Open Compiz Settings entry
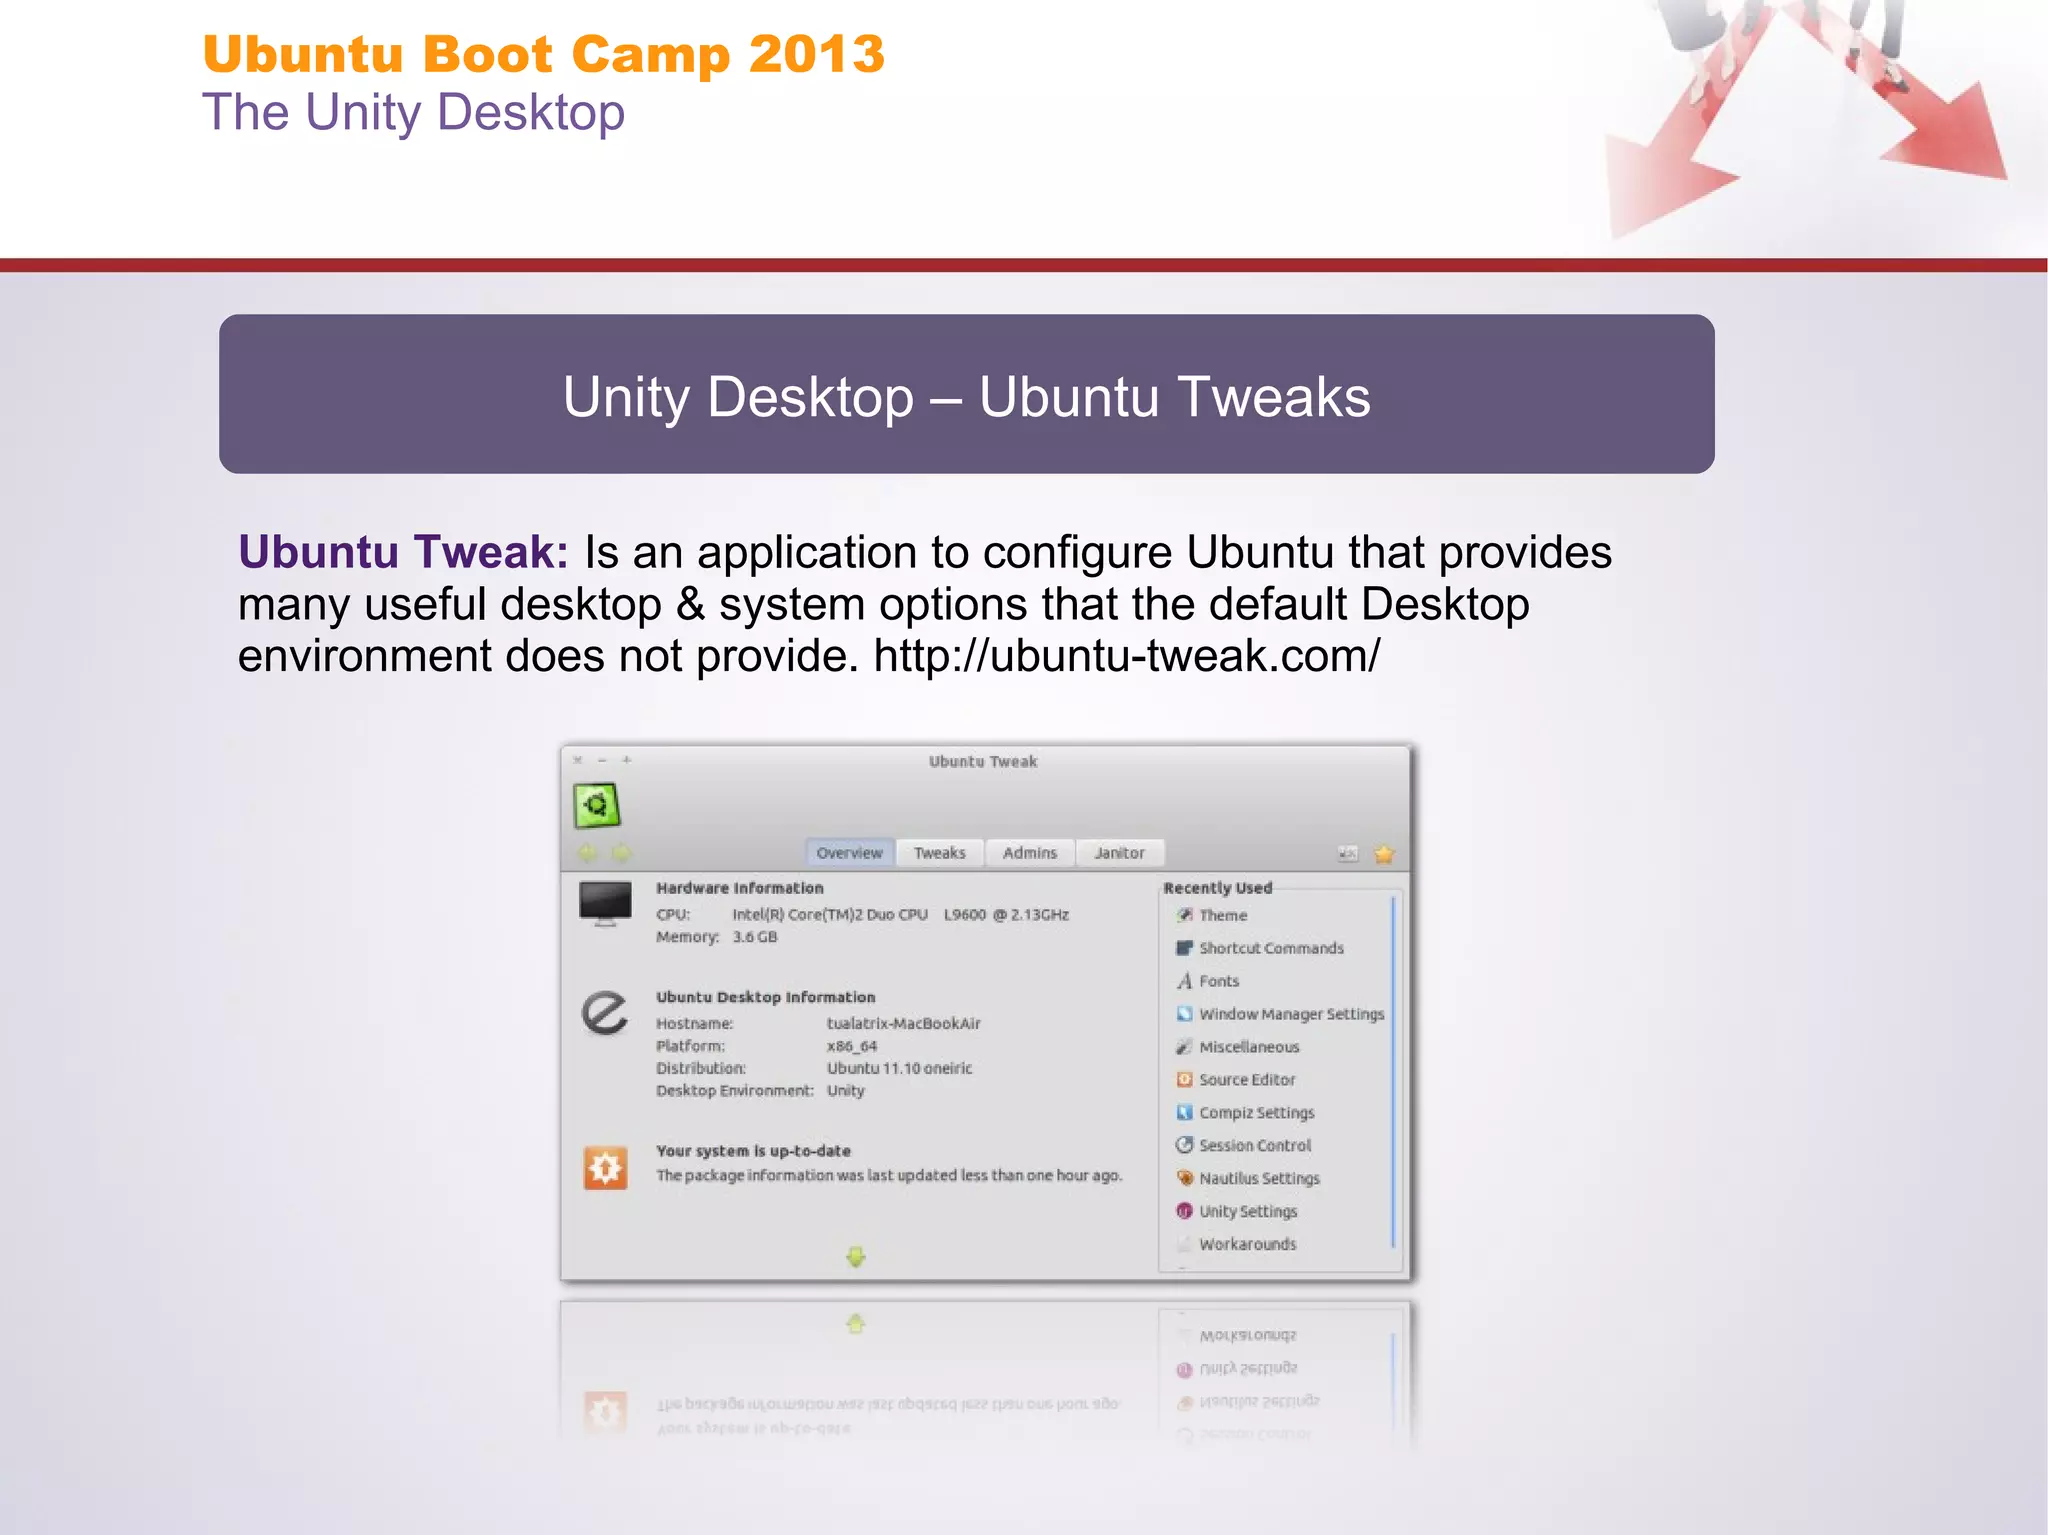 pyautogui.click(x=1256, y=1113)
